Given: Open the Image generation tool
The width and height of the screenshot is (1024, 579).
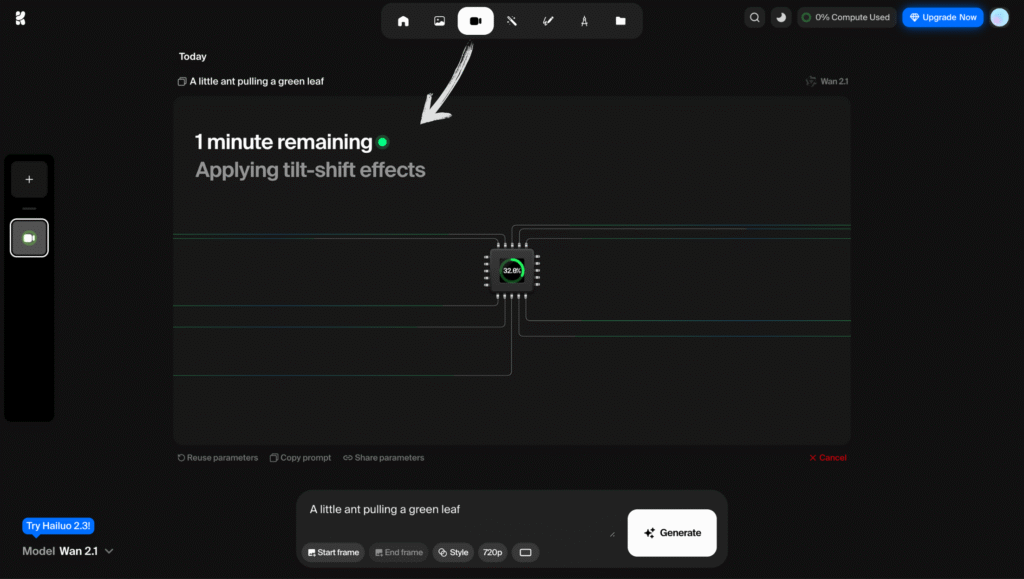Looking at the screenshot, I should click(x=439, y=19).
